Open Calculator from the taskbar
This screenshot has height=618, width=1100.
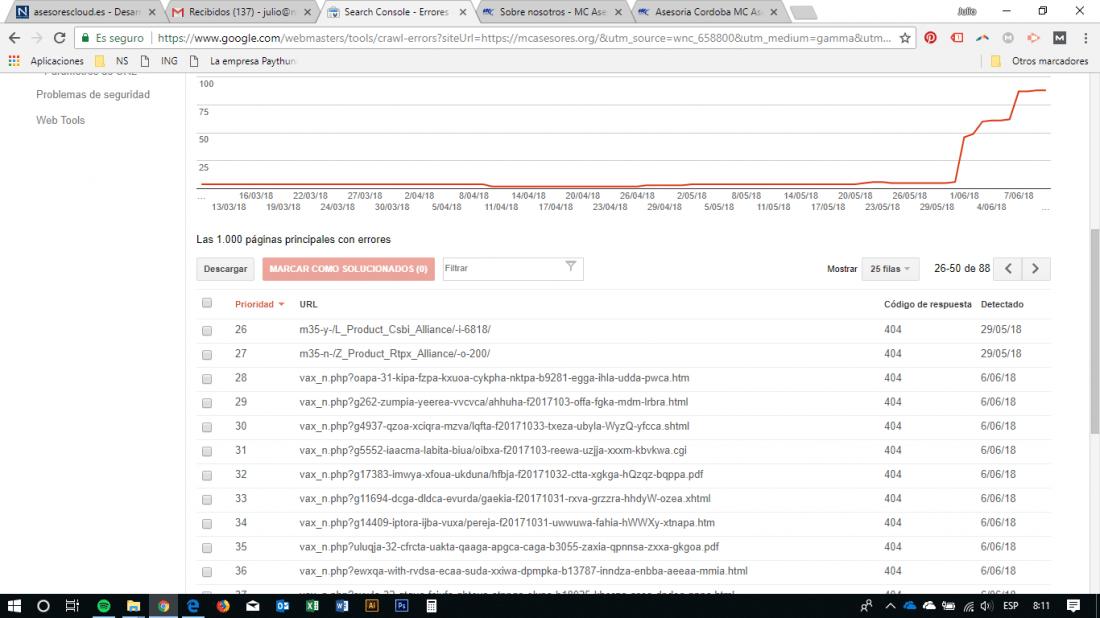[431, 605]
